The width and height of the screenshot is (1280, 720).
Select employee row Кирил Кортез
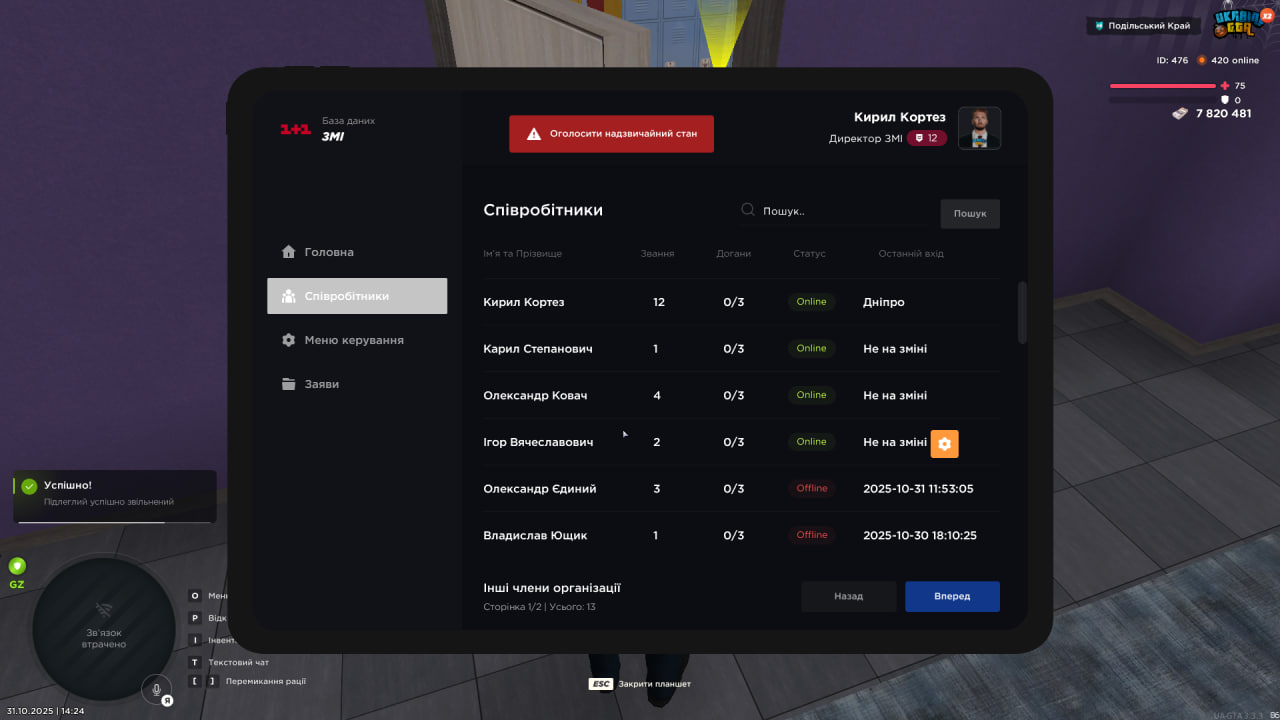coord(741,302)
